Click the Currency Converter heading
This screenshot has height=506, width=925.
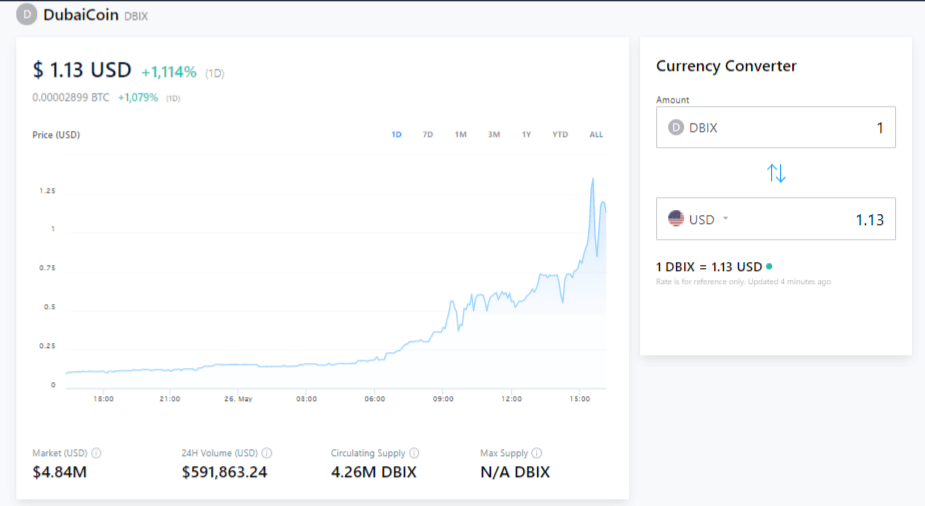(726, 66)
